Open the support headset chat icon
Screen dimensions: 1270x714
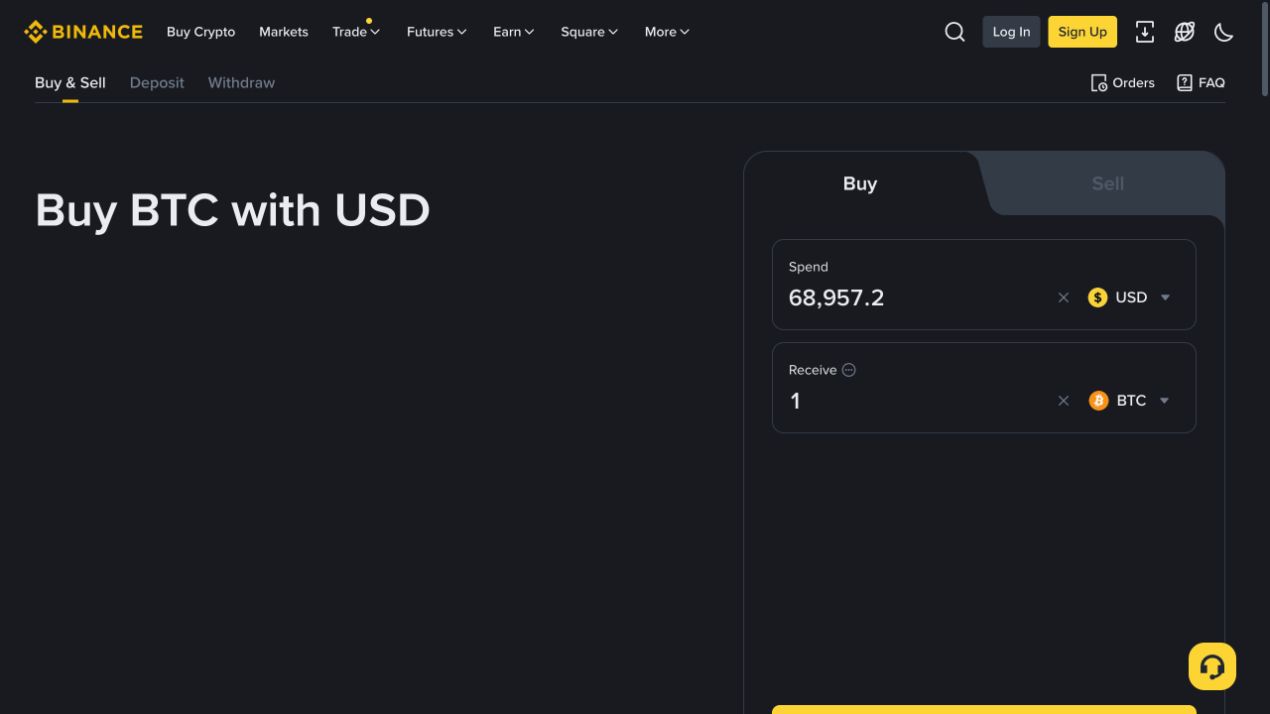pyautogui.click(x=1212, y=666)
